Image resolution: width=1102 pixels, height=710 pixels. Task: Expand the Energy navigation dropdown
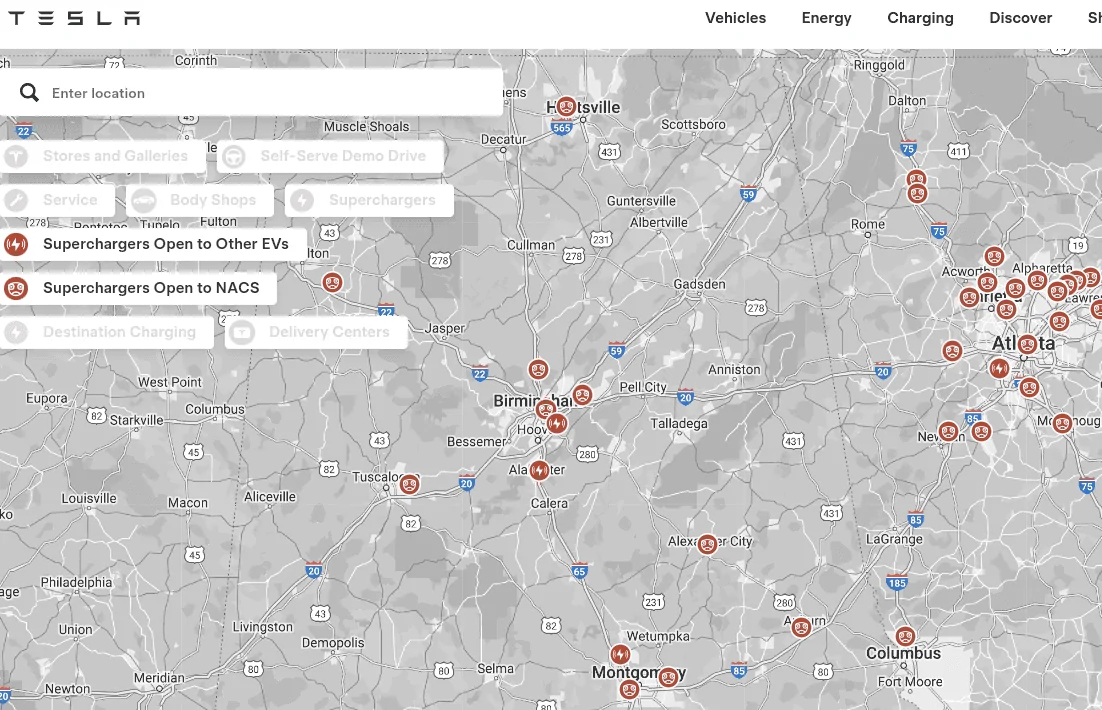(x=826, y=18)
